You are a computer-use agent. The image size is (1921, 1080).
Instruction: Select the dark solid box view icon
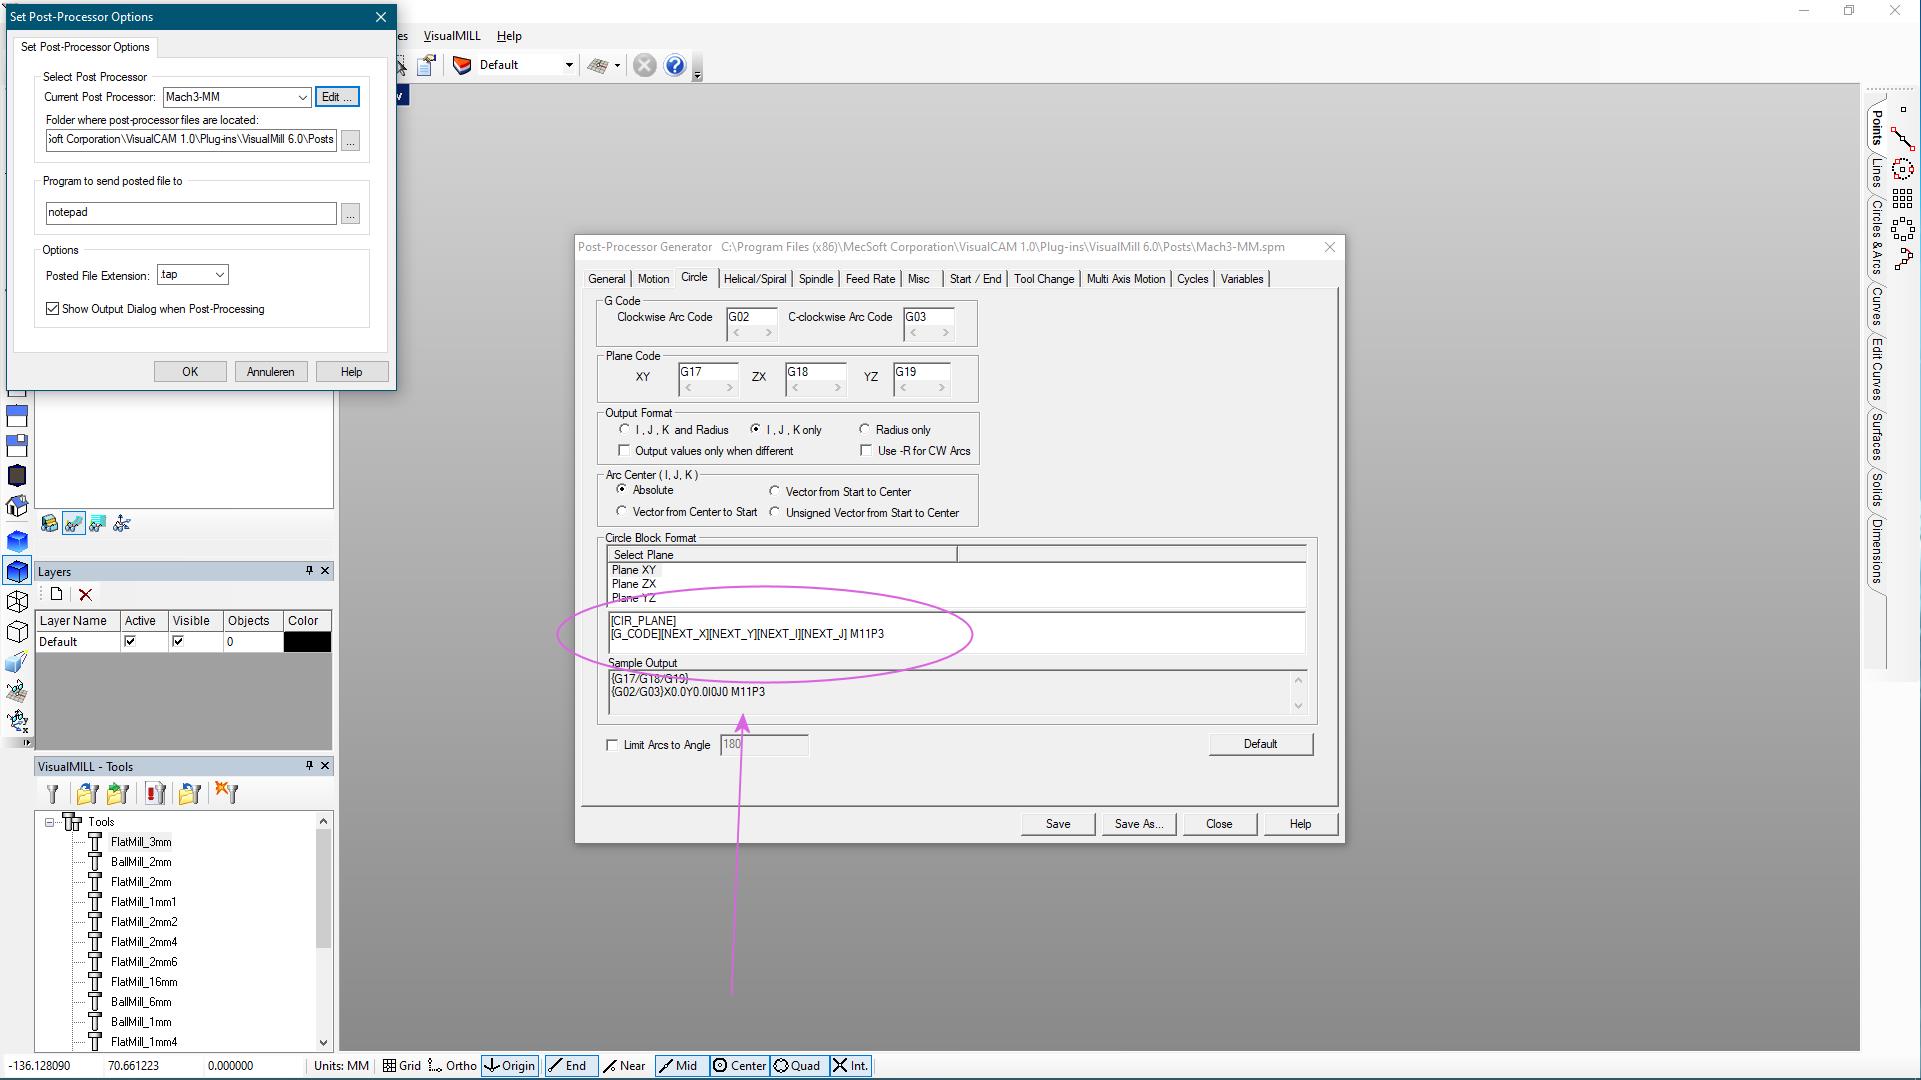click(17, 476)
